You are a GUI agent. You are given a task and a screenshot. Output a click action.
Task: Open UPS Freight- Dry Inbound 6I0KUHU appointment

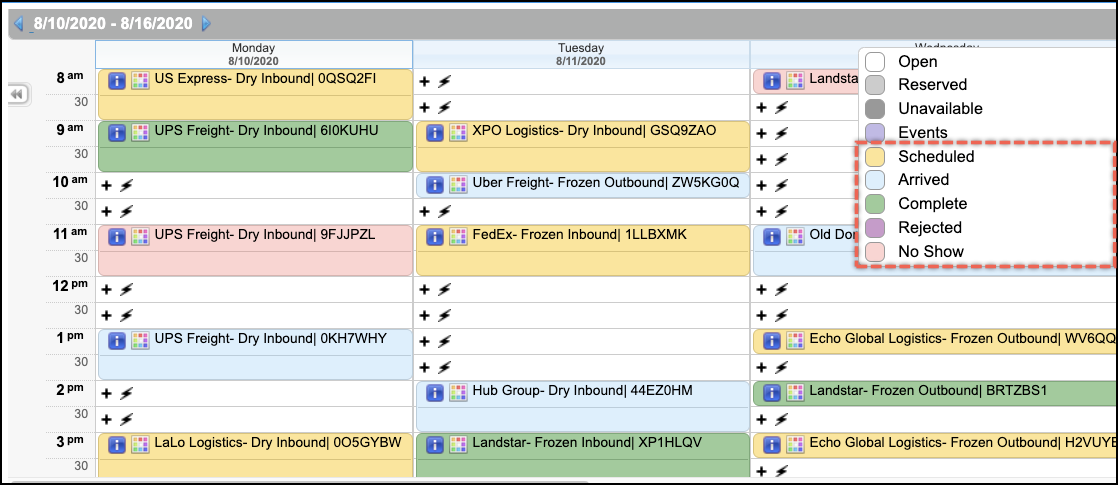(255, 146)
